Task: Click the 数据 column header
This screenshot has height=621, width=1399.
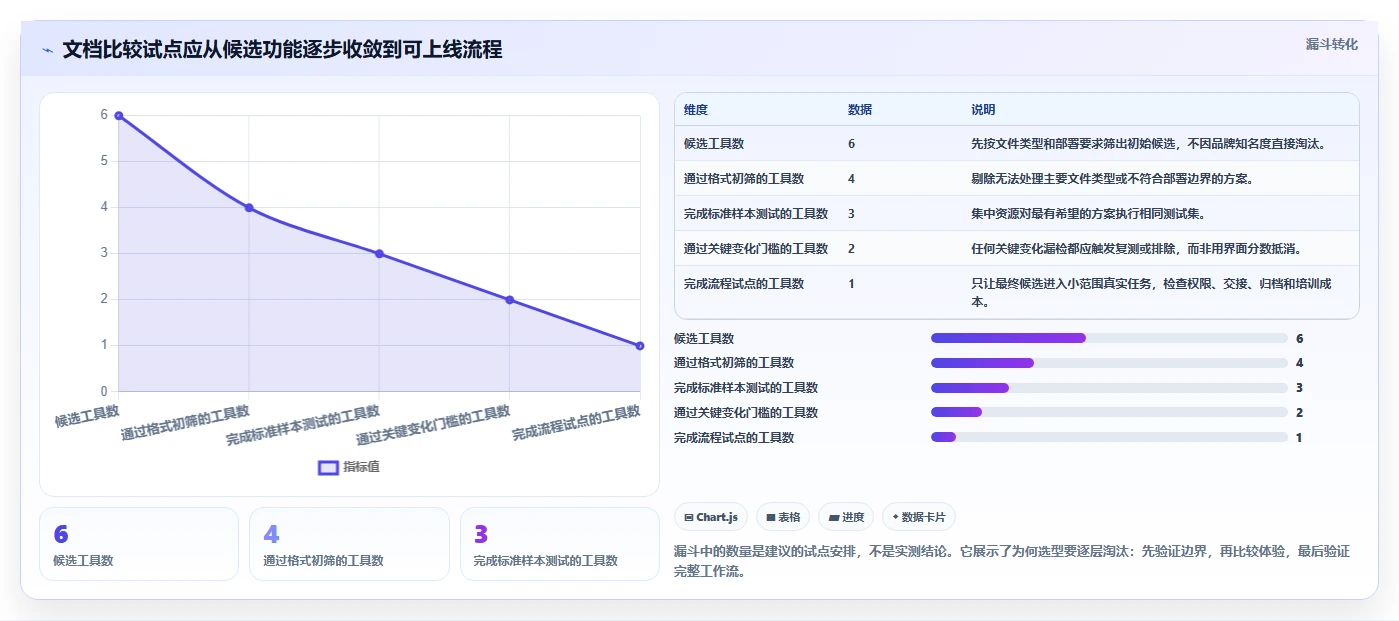Action: (860, 110)
